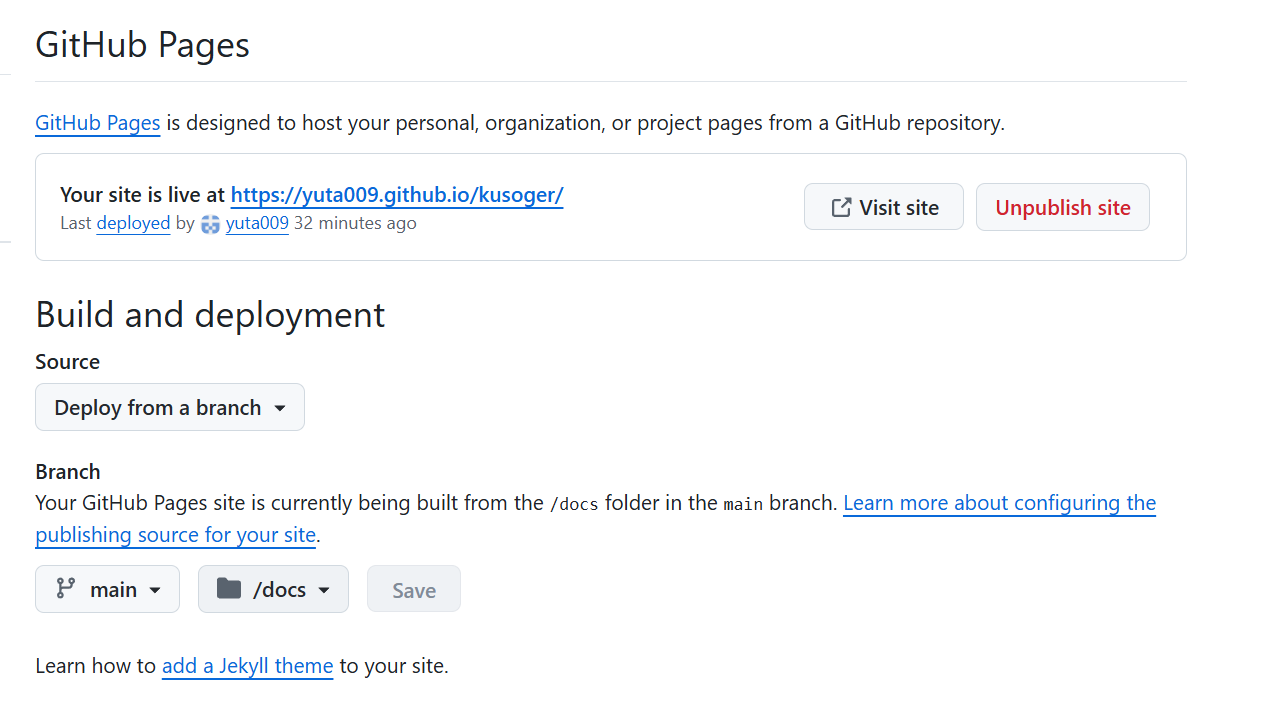Click the yuta009 avatar icon

[210, 224]
